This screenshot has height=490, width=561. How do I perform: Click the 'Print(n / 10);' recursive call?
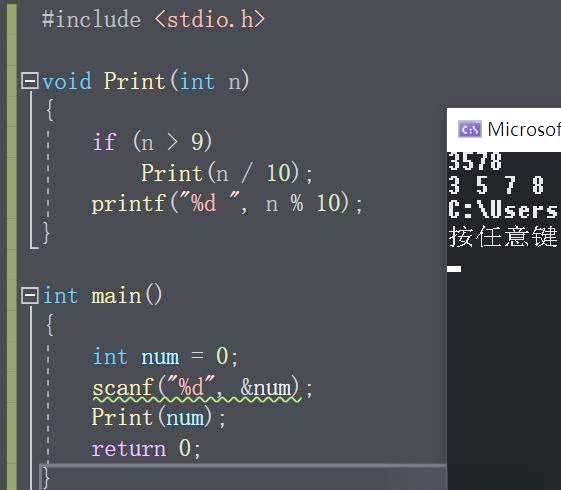227,173
